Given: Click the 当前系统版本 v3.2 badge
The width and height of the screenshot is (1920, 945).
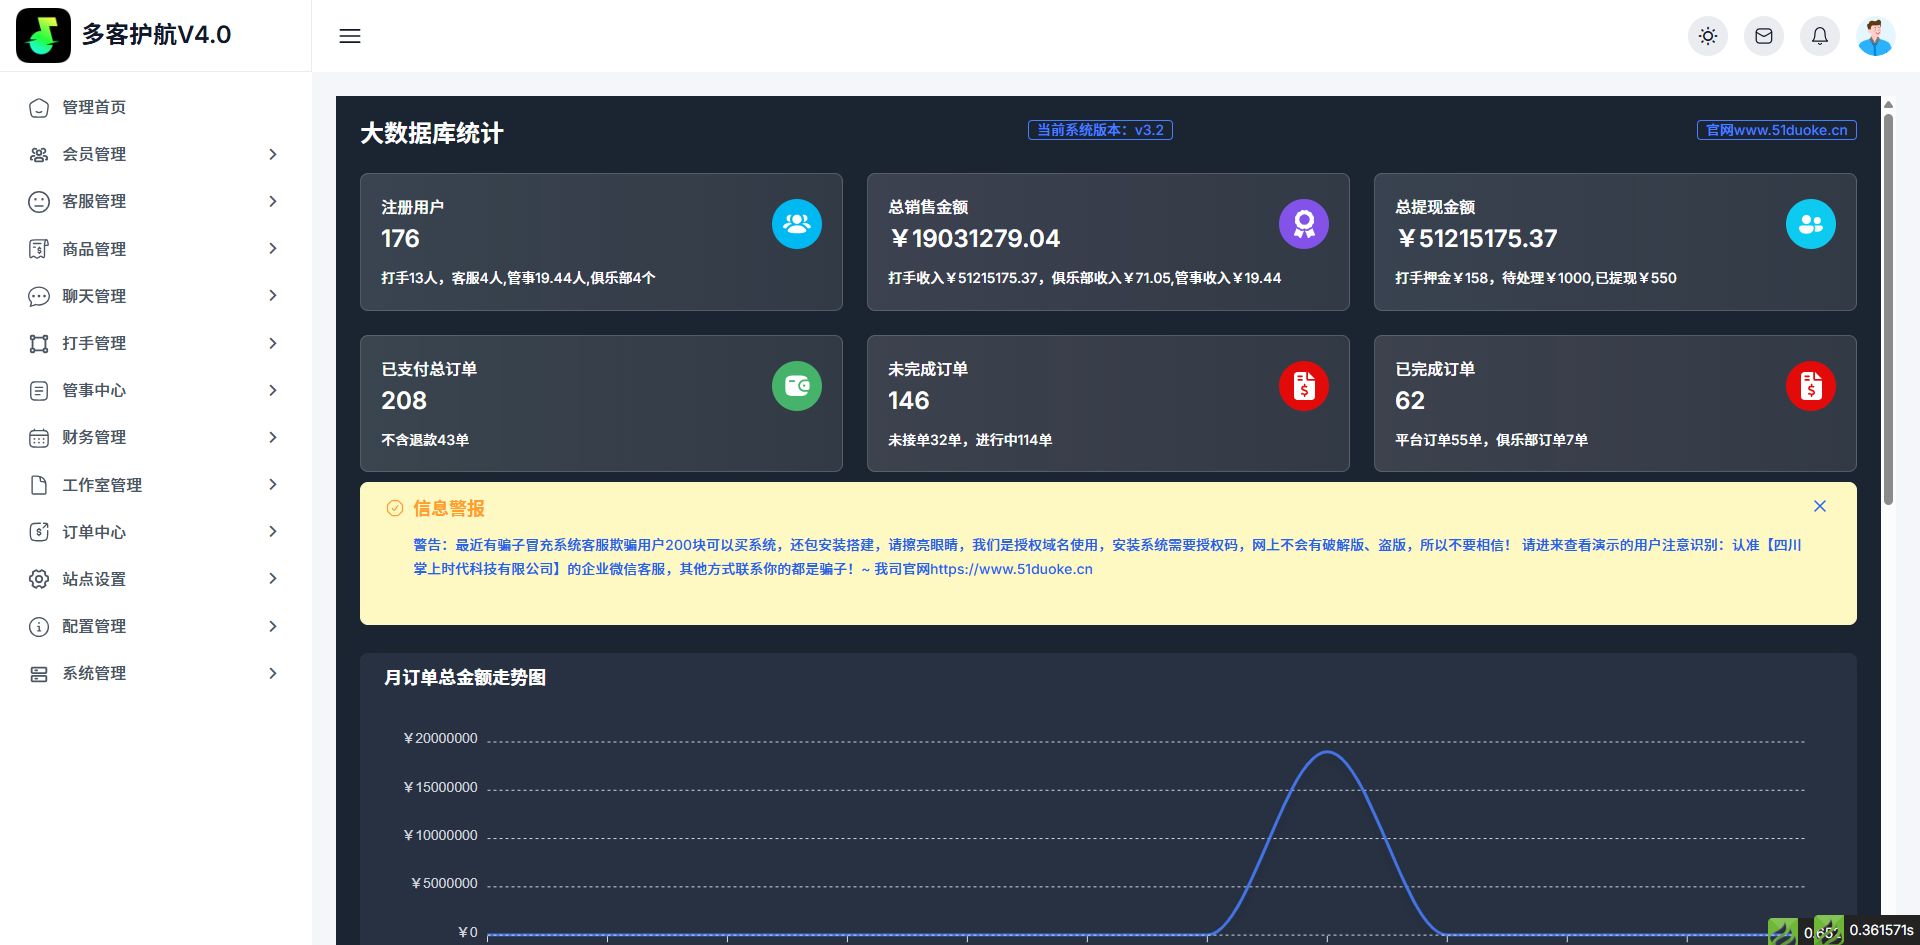Looking at the screenshot, I should click(1100, 130).
